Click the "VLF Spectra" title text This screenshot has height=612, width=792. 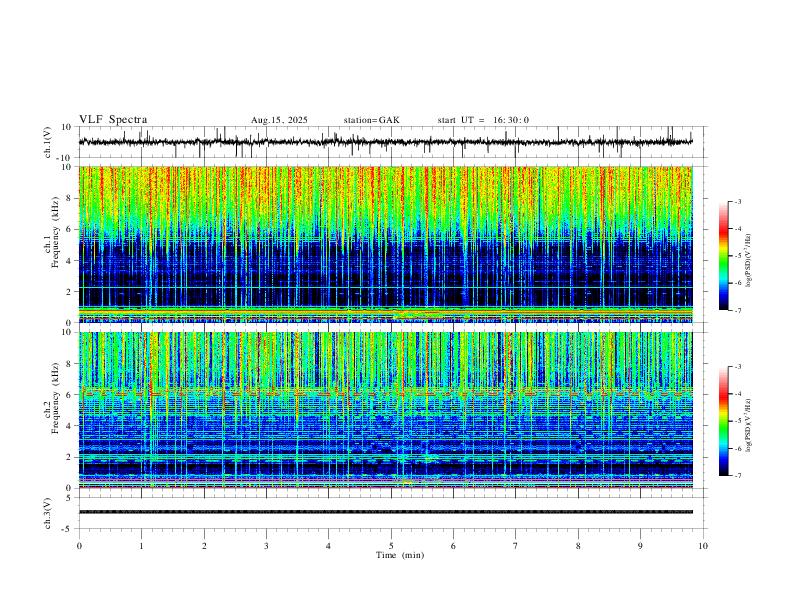tap(113, 120)
